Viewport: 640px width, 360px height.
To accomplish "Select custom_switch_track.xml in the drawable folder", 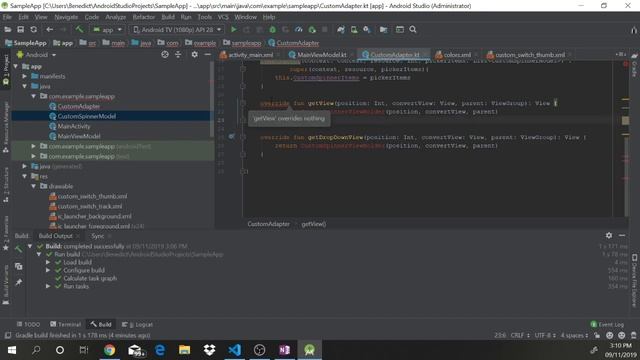I will [89, 206].
